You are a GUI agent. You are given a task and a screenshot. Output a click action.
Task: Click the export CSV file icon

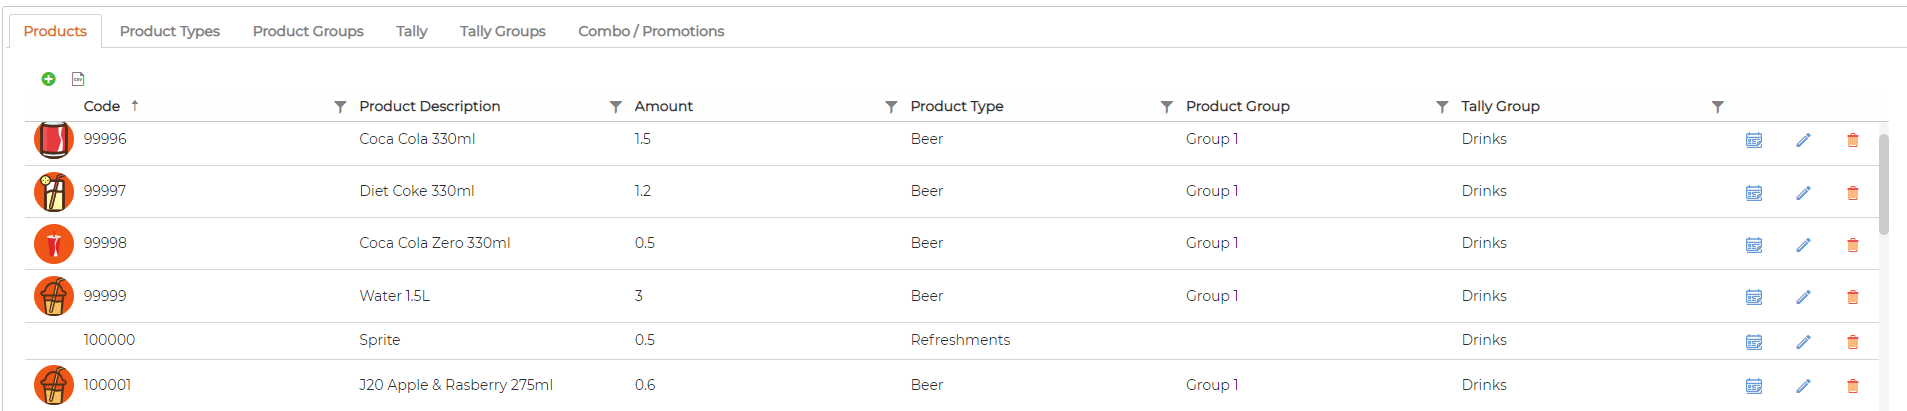click(78, 79)
